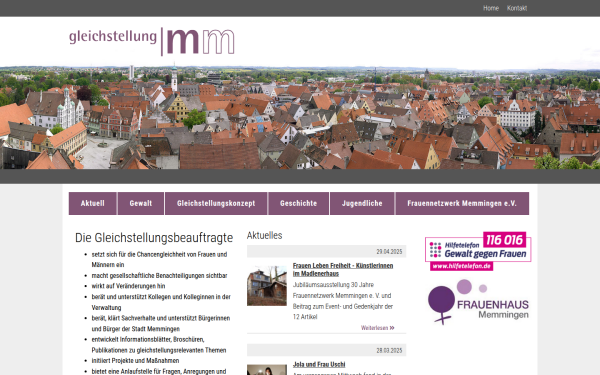Click the Aktuelles heading
This screenshot has height=375, width=600.
[264, 235]
